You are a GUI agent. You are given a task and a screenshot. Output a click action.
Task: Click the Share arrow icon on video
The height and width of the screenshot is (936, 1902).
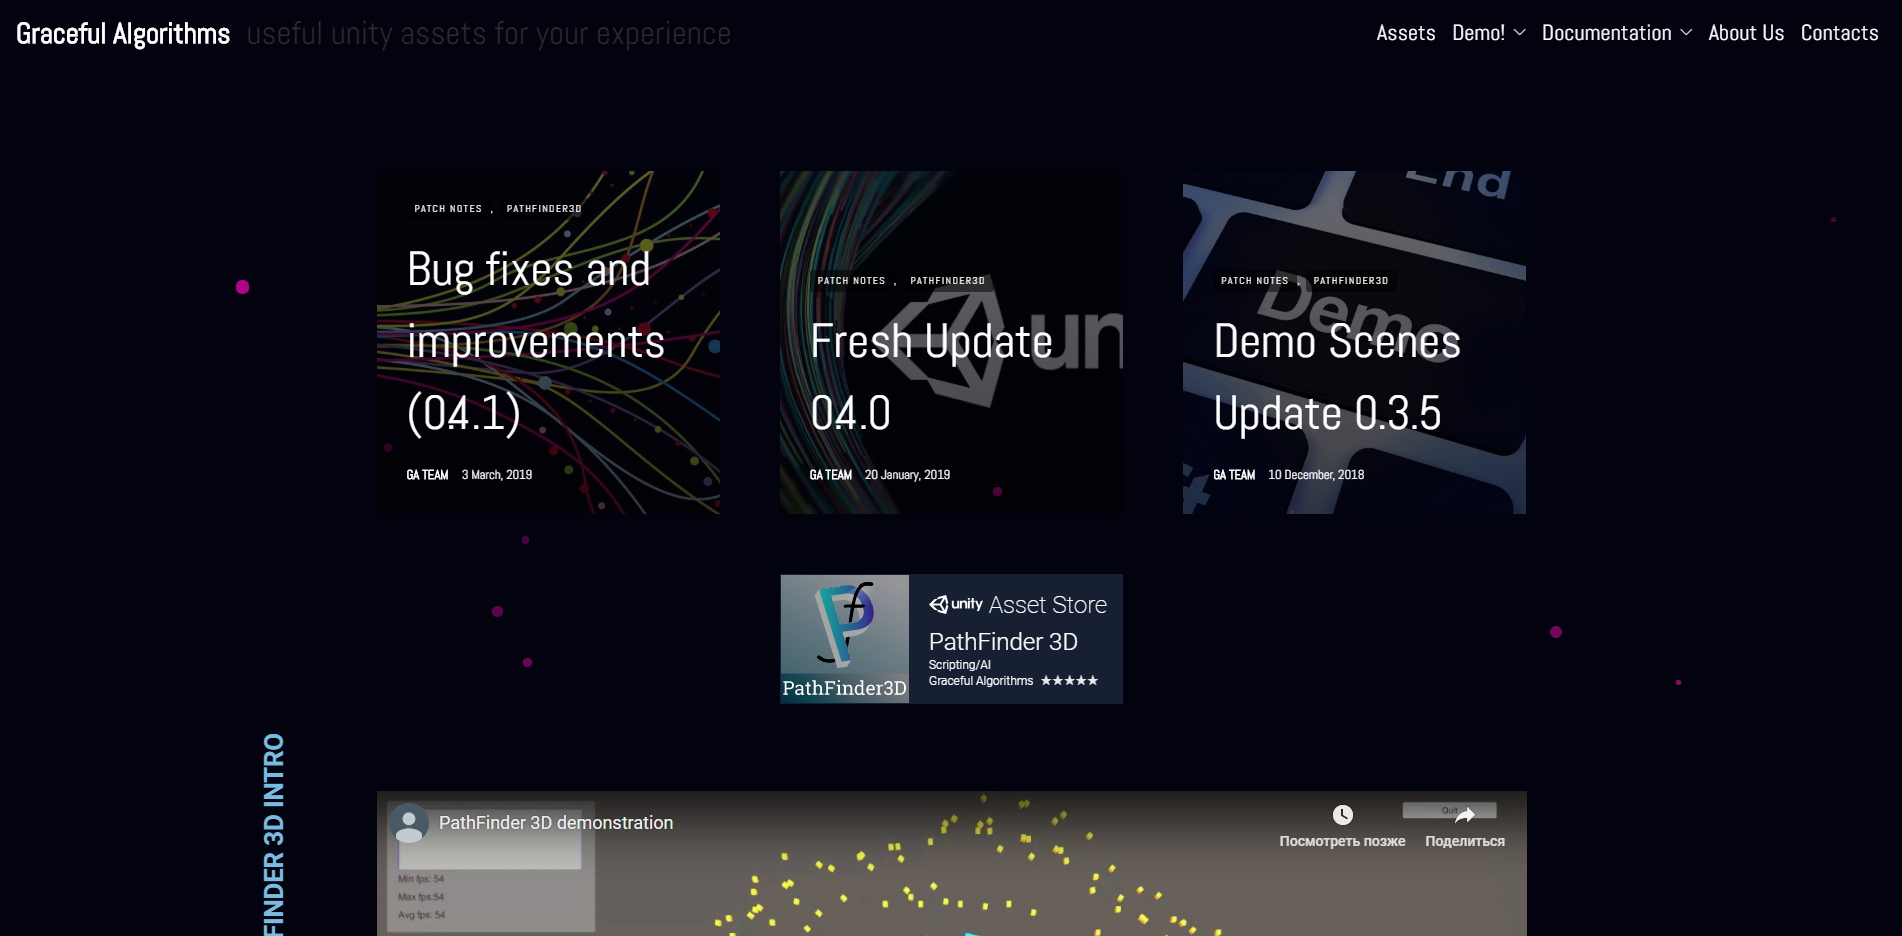coord(1465,816)
